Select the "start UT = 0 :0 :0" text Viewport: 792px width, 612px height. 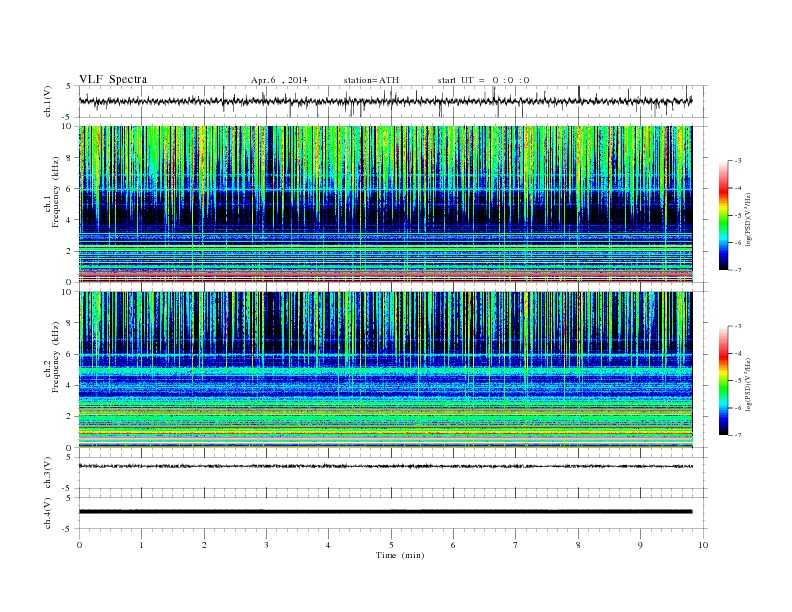coord(483,80)
